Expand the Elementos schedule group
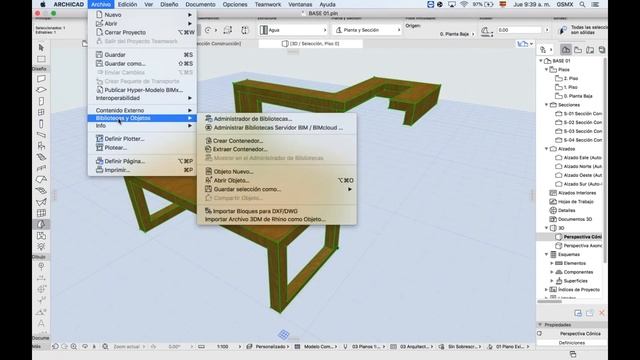This screenshot has width=640, height=360. pos(552,263)
